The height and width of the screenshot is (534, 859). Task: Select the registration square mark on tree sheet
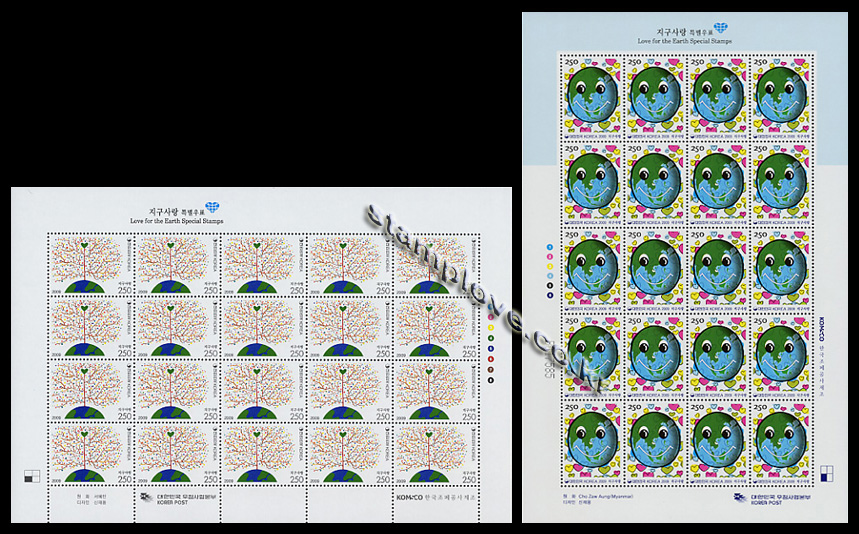coord(32,476)
